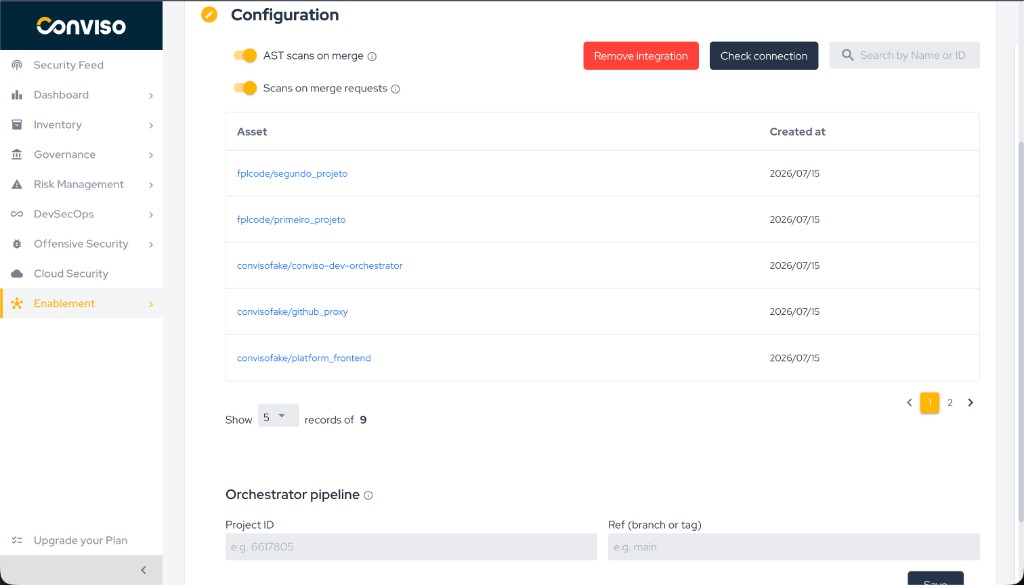Click the date for convisofake/github_proxy
Screen dimensions: 1024x585
click(794, 312)
